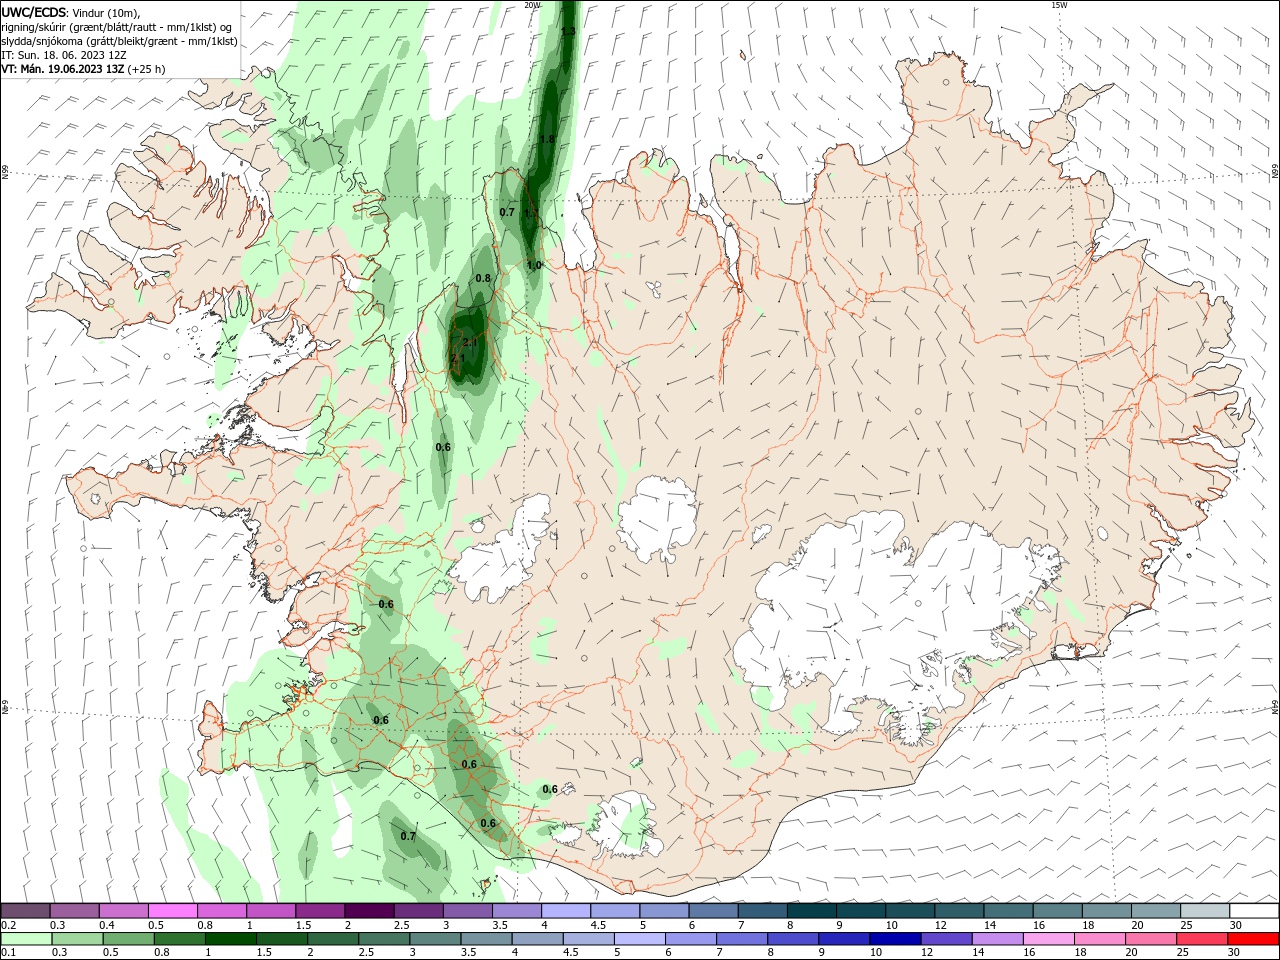Pick the purple 12 mm rain-scale swatch

[x=947, y=939]
